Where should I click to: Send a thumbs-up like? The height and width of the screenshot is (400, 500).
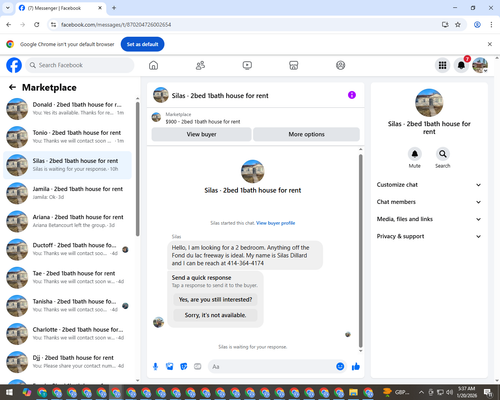[356, 367]
